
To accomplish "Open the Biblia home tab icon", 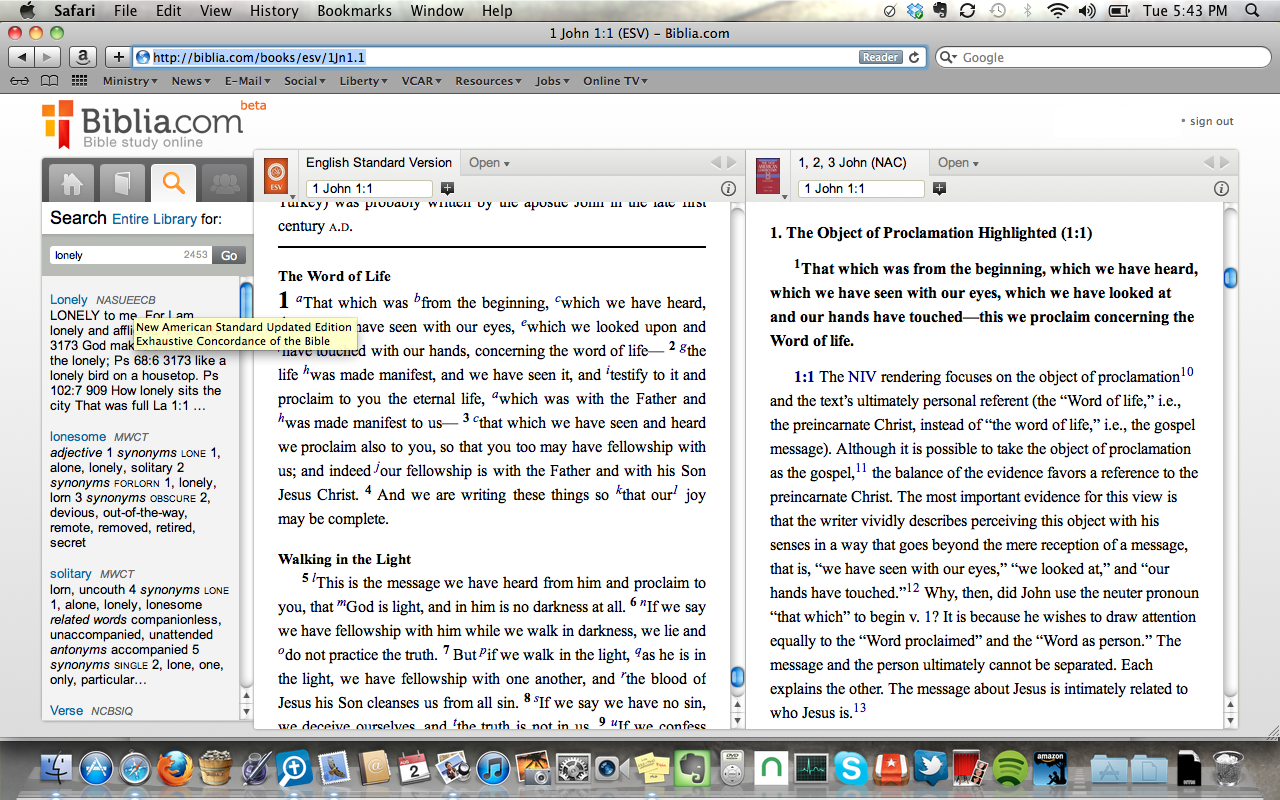I will [72, 183].
